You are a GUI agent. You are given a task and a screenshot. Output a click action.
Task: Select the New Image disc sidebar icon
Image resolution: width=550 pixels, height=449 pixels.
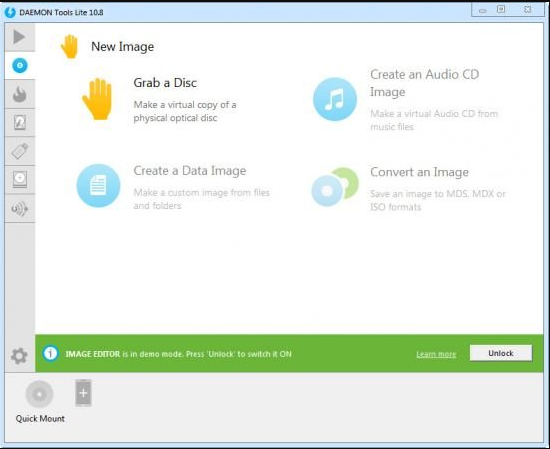20,65
